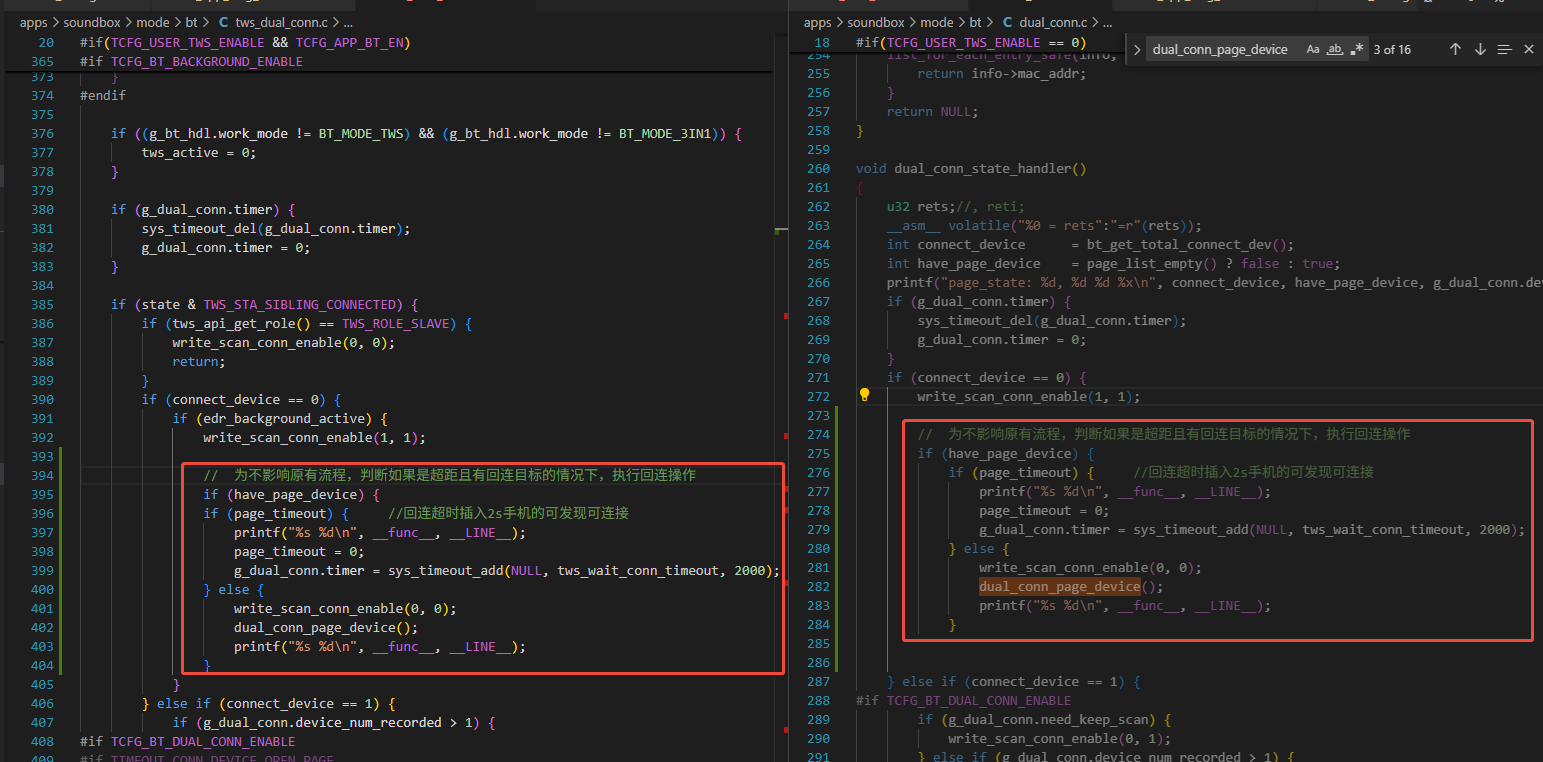Click highlighted dual_conn_page_device on line 282
This screenshot has height=762, width=1543.
pos(1059,586)
